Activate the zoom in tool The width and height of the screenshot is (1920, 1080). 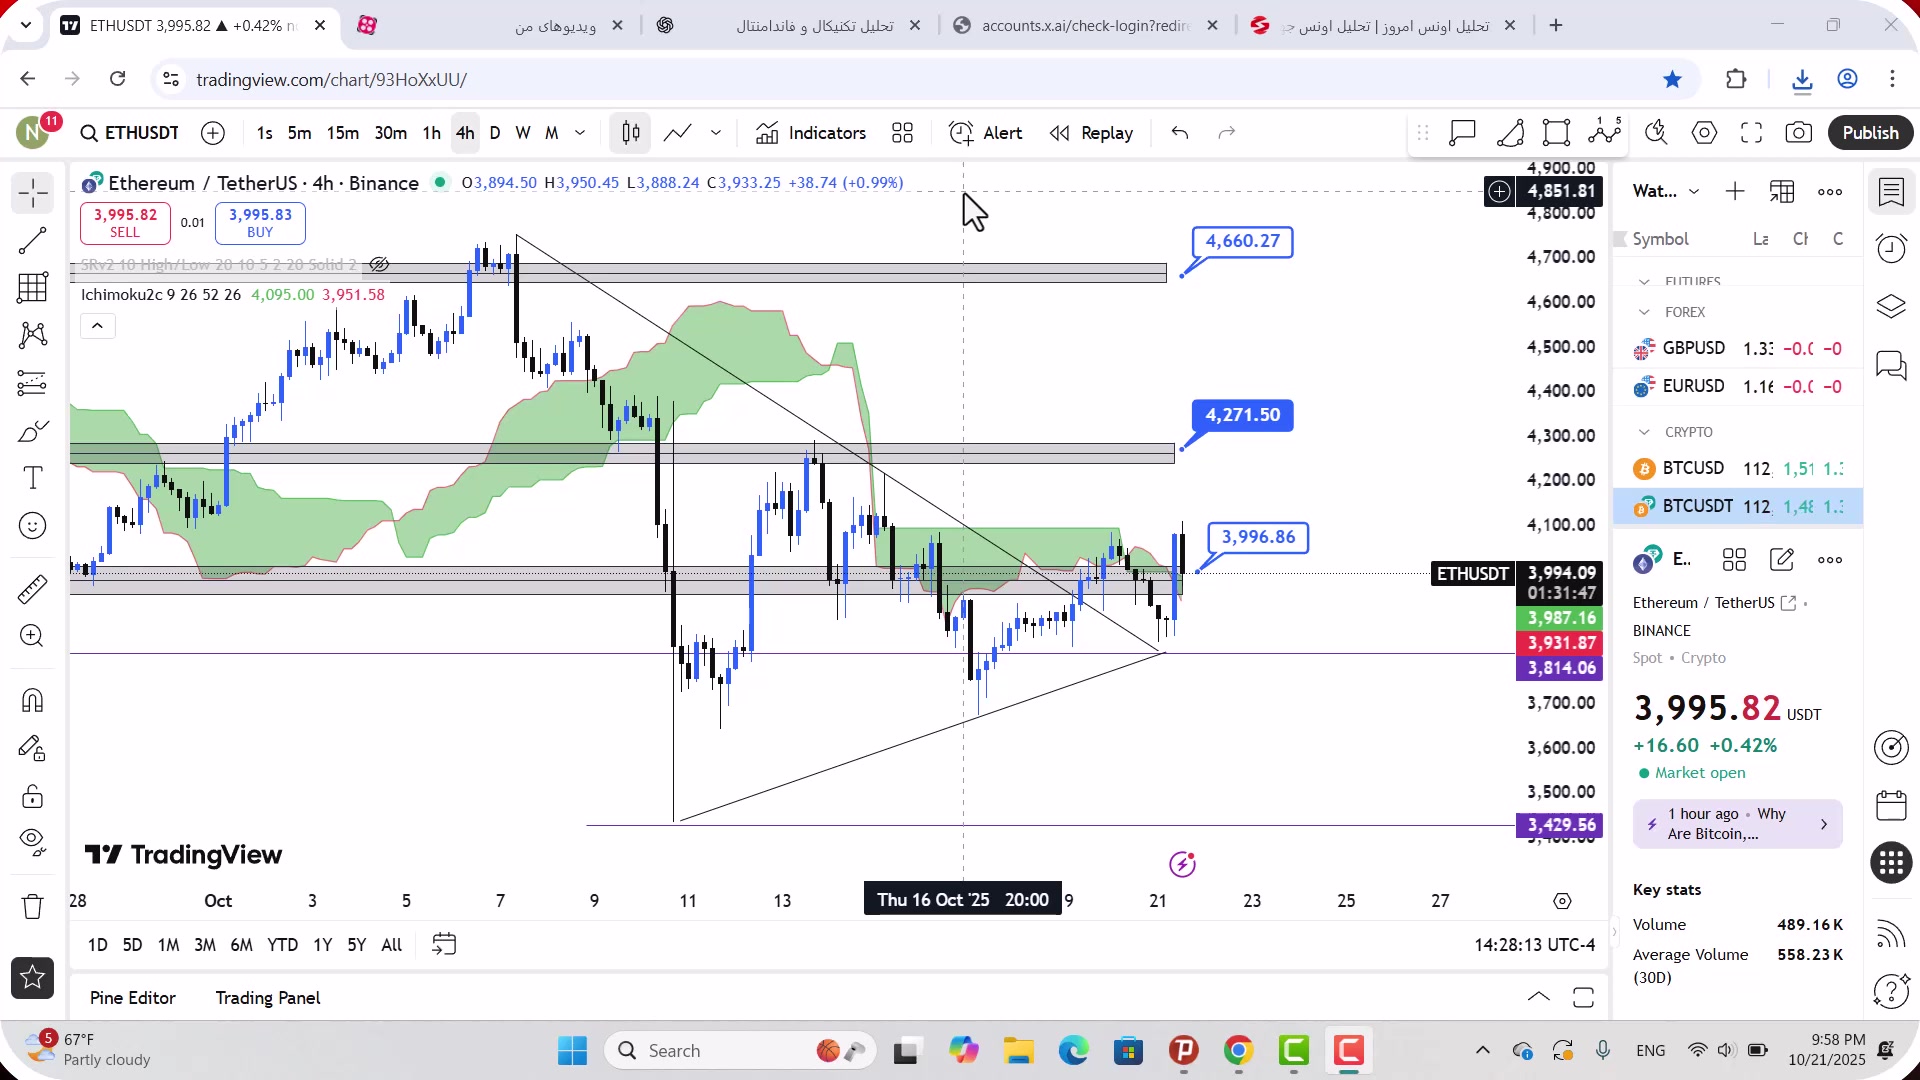33,636
